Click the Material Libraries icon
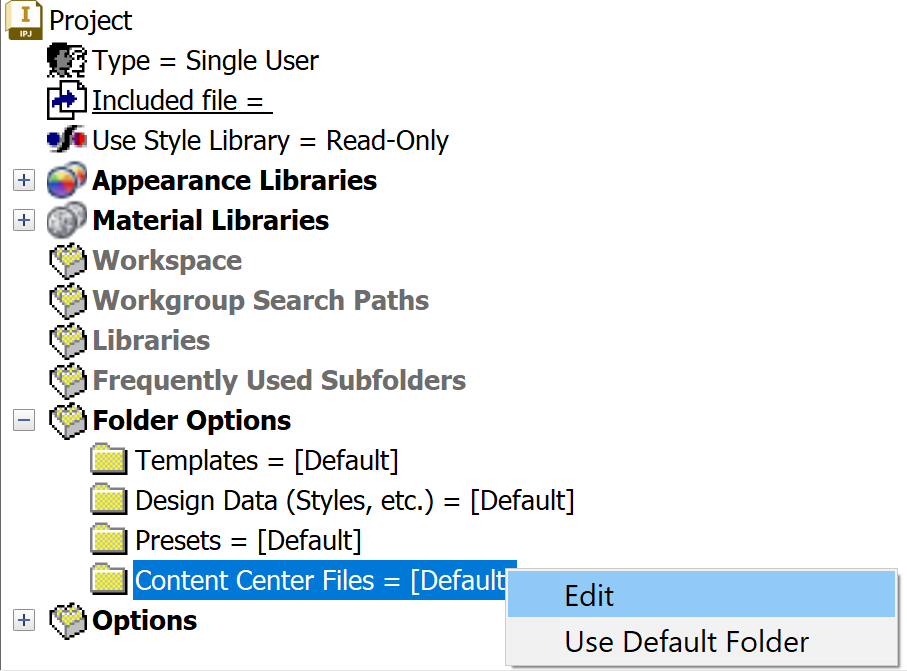This screenshot has width=907, height=671. [x=68, y=221]
